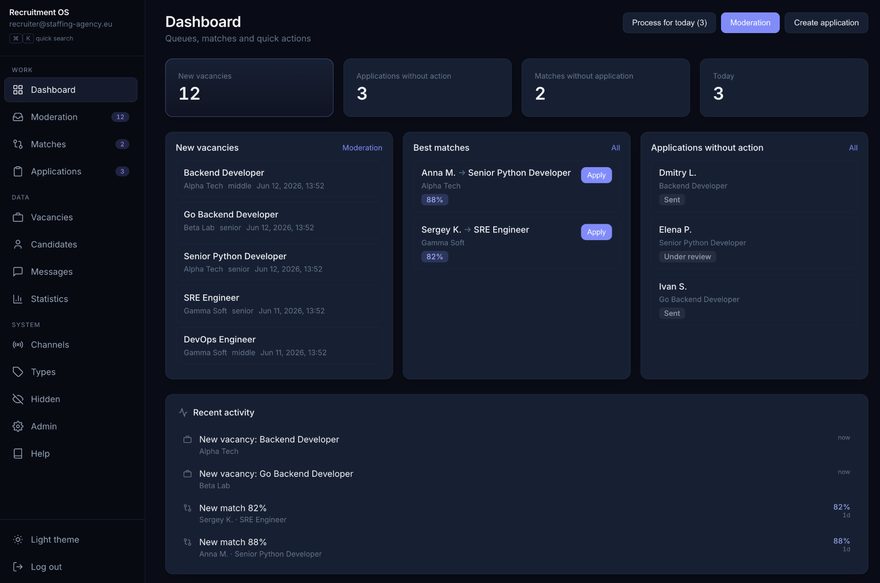Viewport: 880px width, 583px height.
Task: Click the Statistics bar chart icon
Action: [x=18, y=299]
